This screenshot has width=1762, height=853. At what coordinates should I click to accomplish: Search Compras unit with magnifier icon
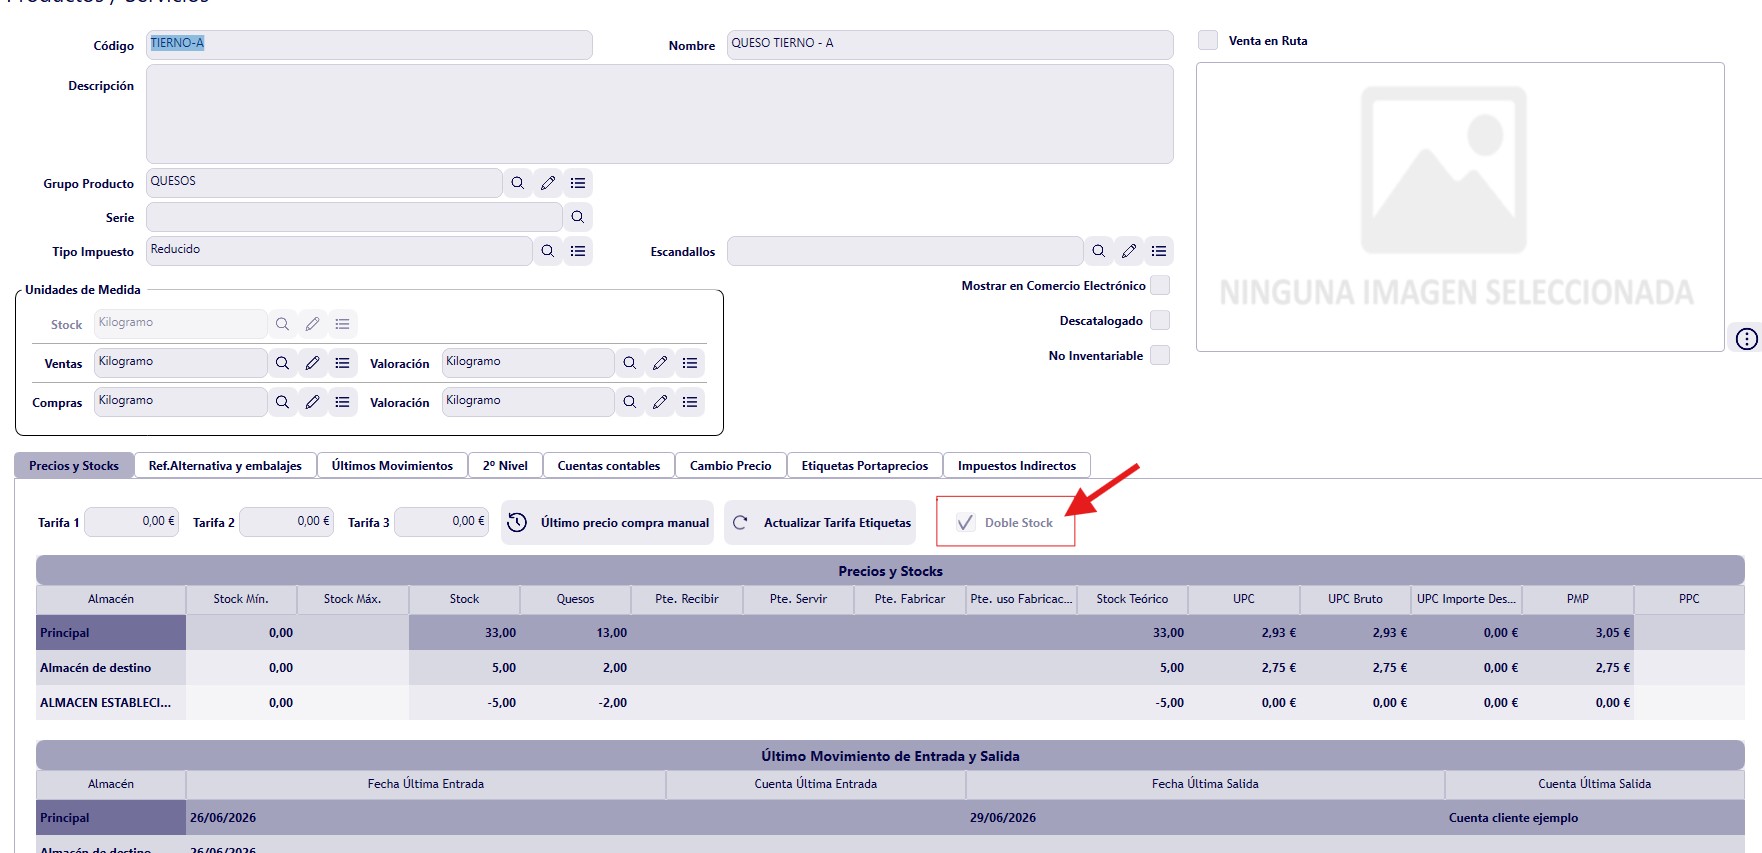[x=283, y=402]
